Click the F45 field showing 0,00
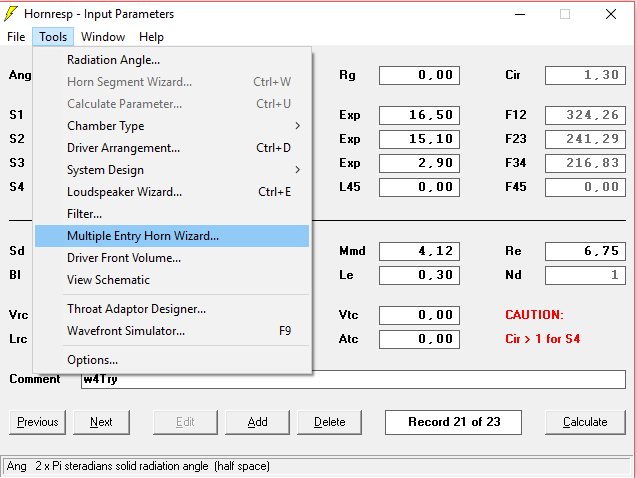This screenshot has width=637, height=478. 585,187
